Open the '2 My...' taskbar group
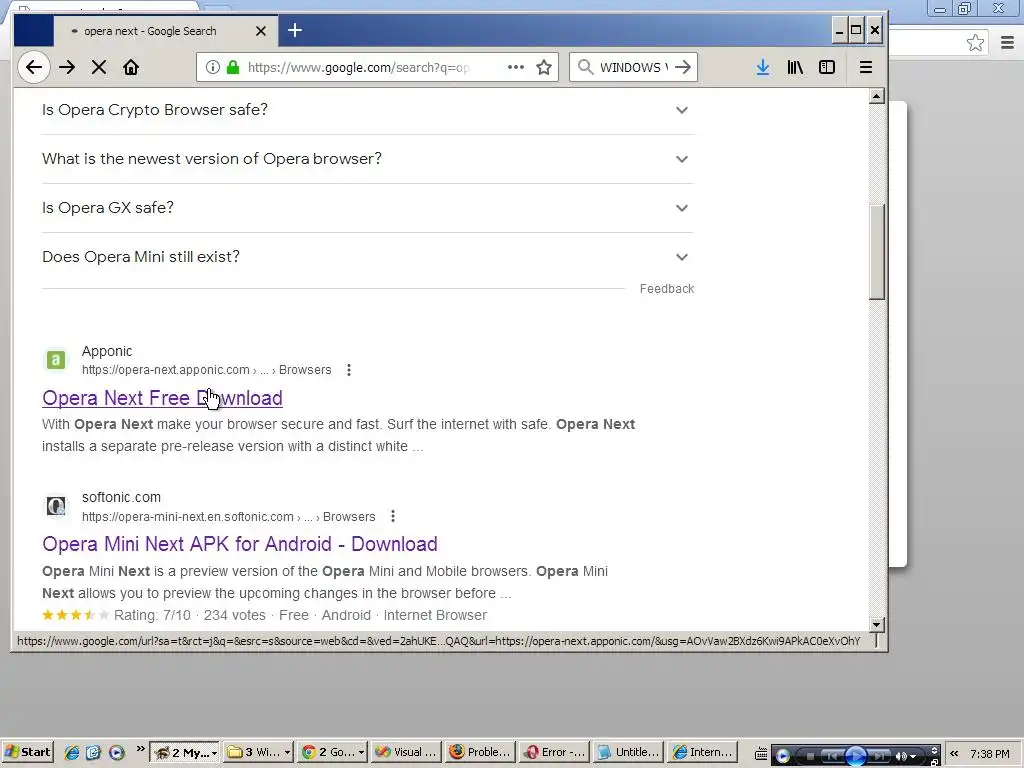 point(185,752)
